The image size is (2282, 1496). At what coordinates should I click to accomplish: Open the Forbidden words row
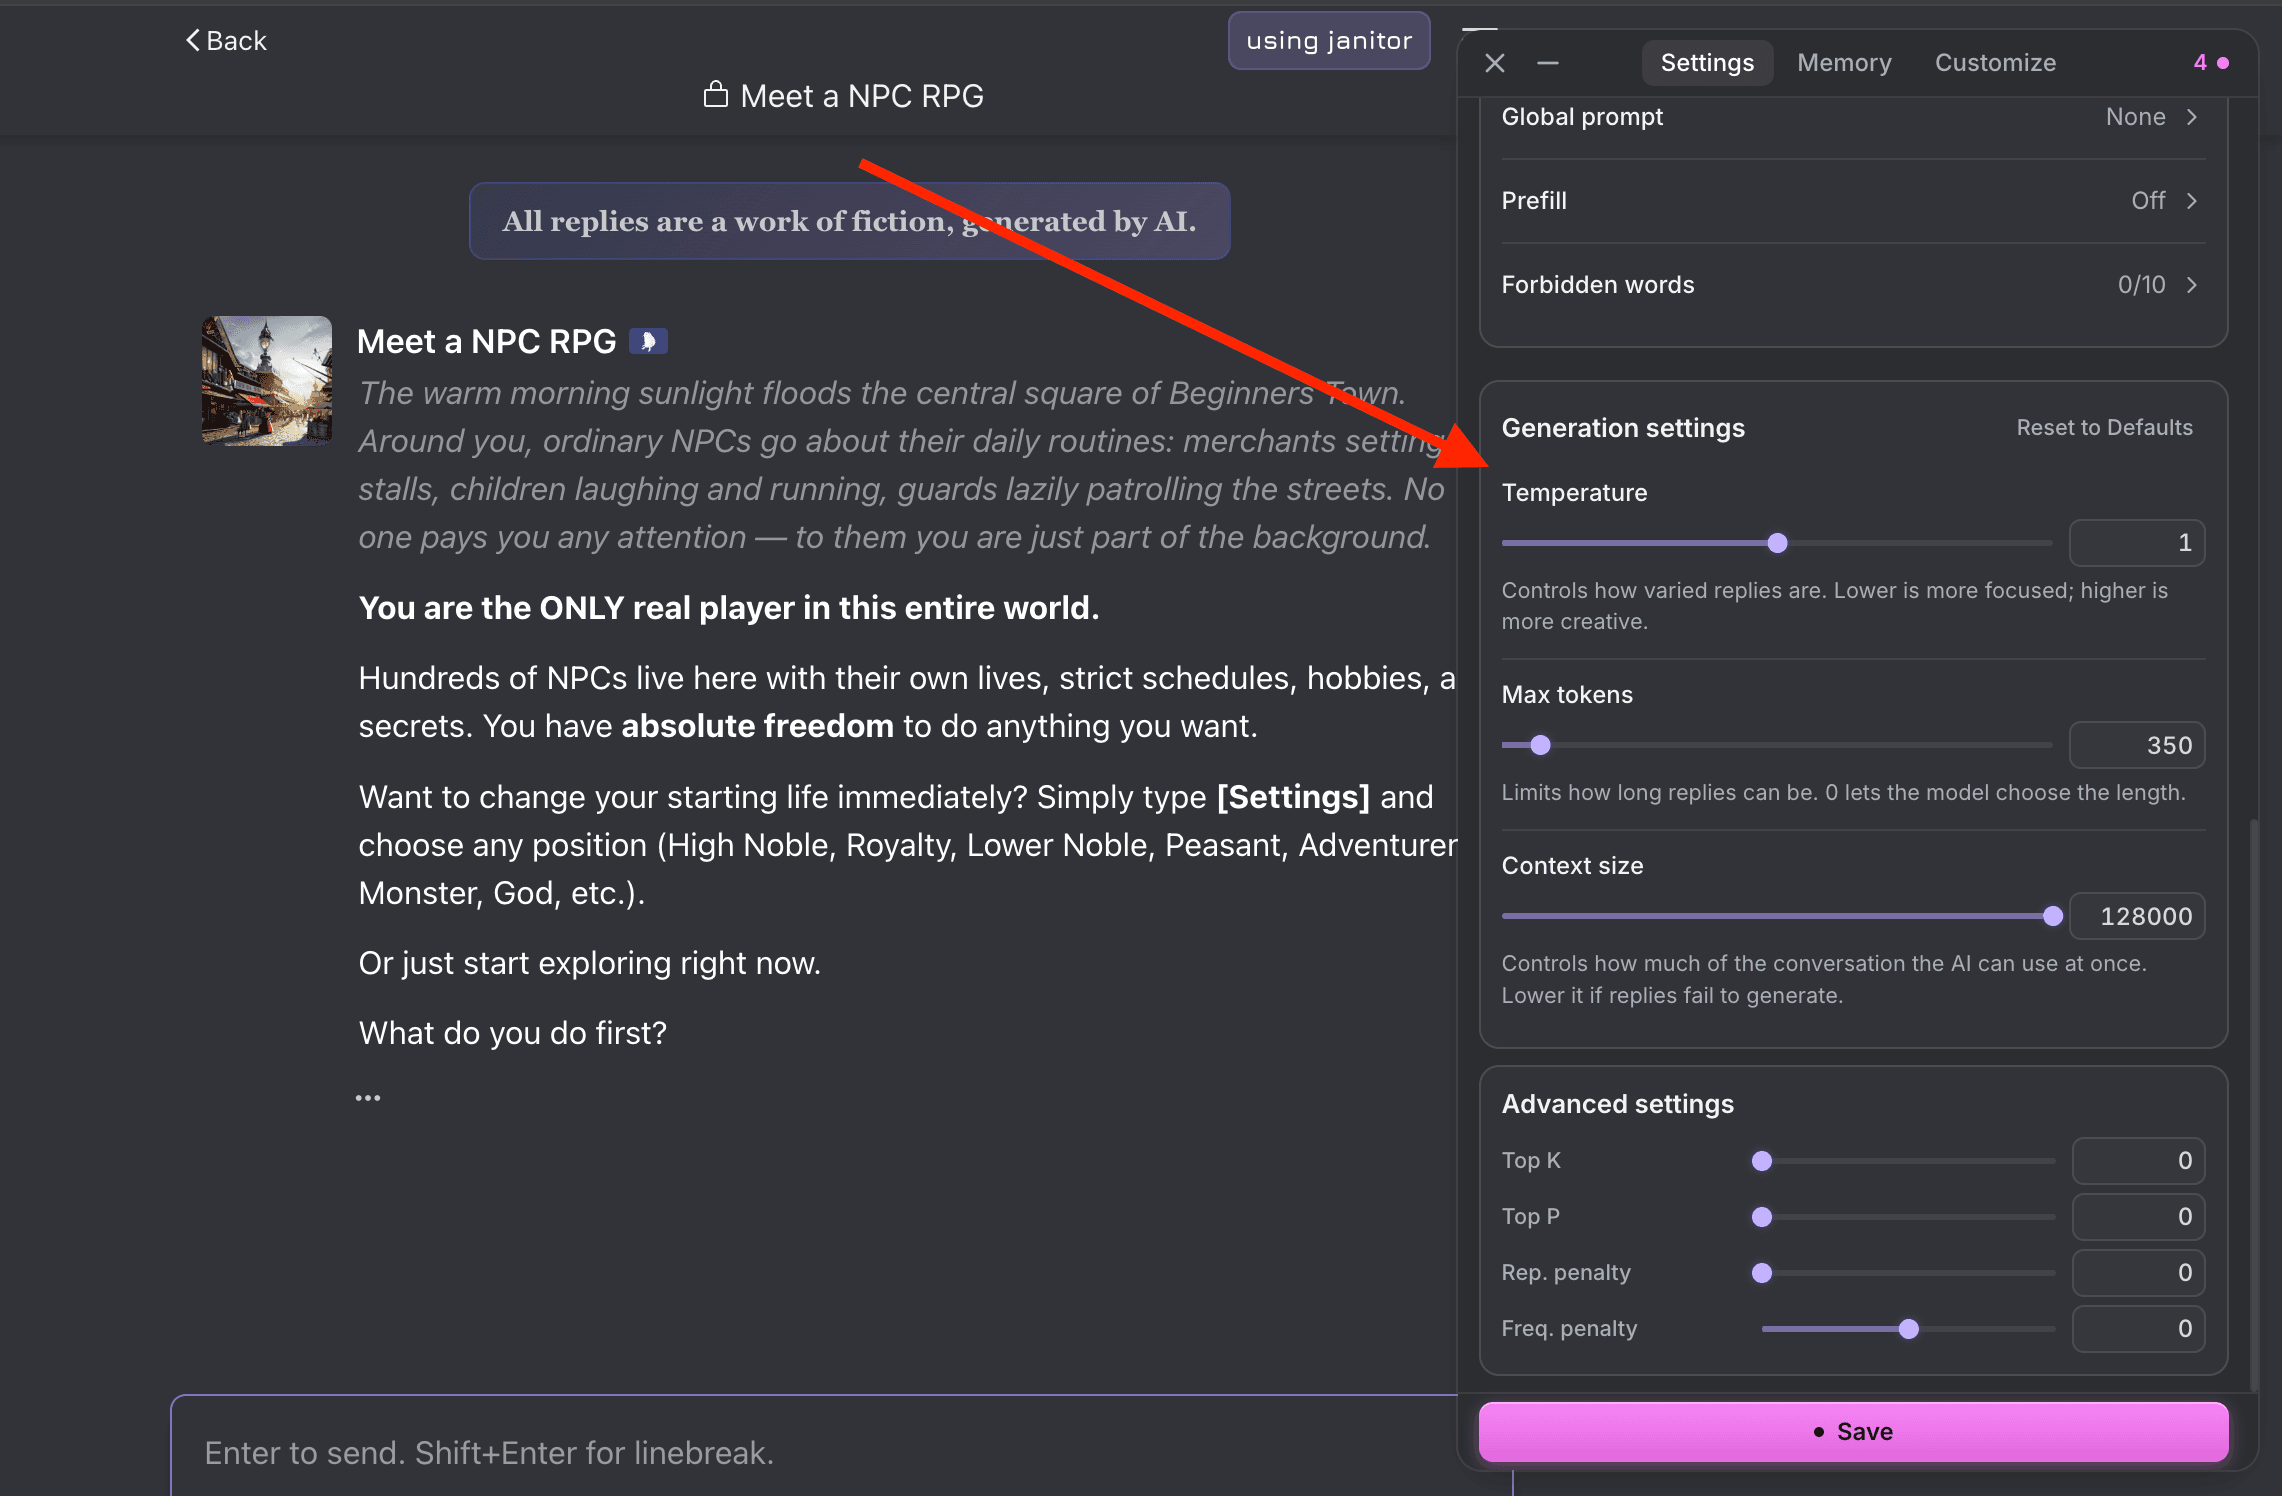coord(1852,285)
